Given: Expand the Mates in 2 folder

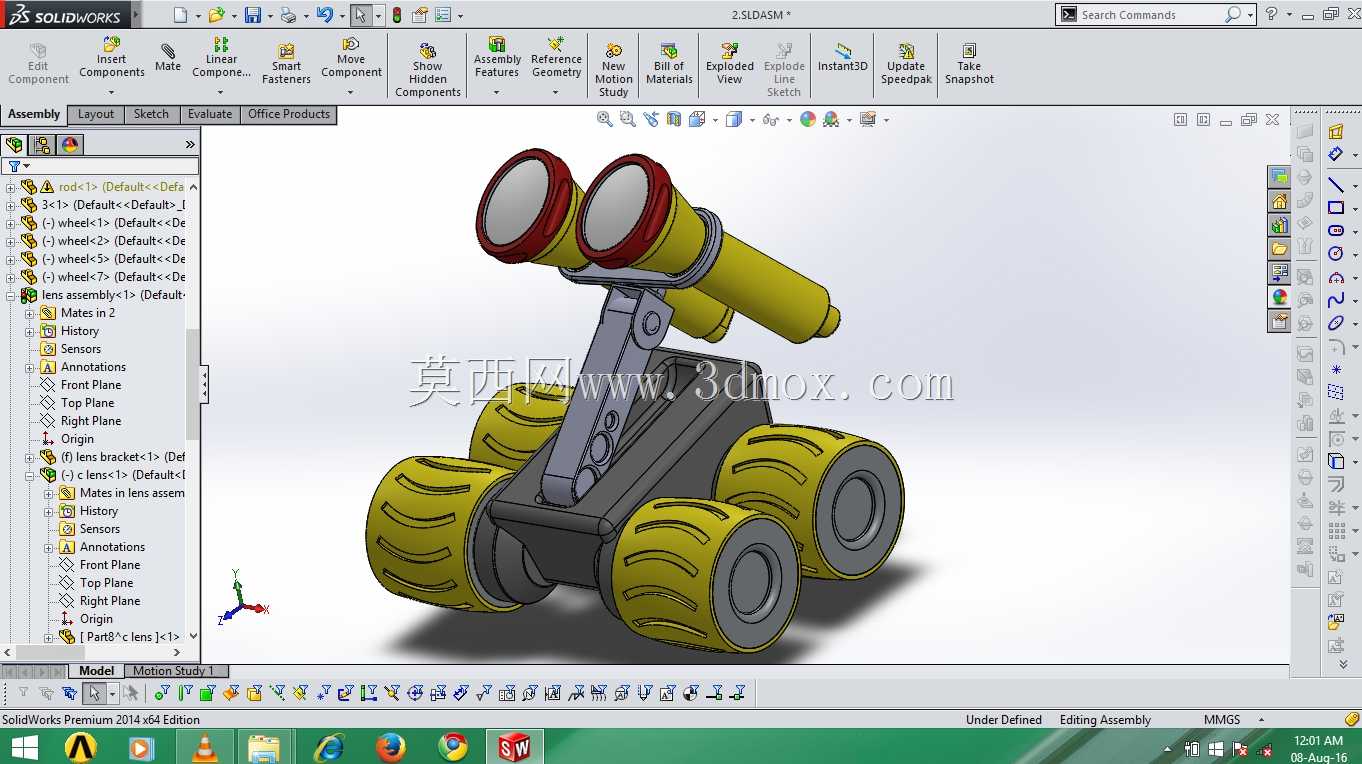Looking at the screenshot, I should 30,313.
